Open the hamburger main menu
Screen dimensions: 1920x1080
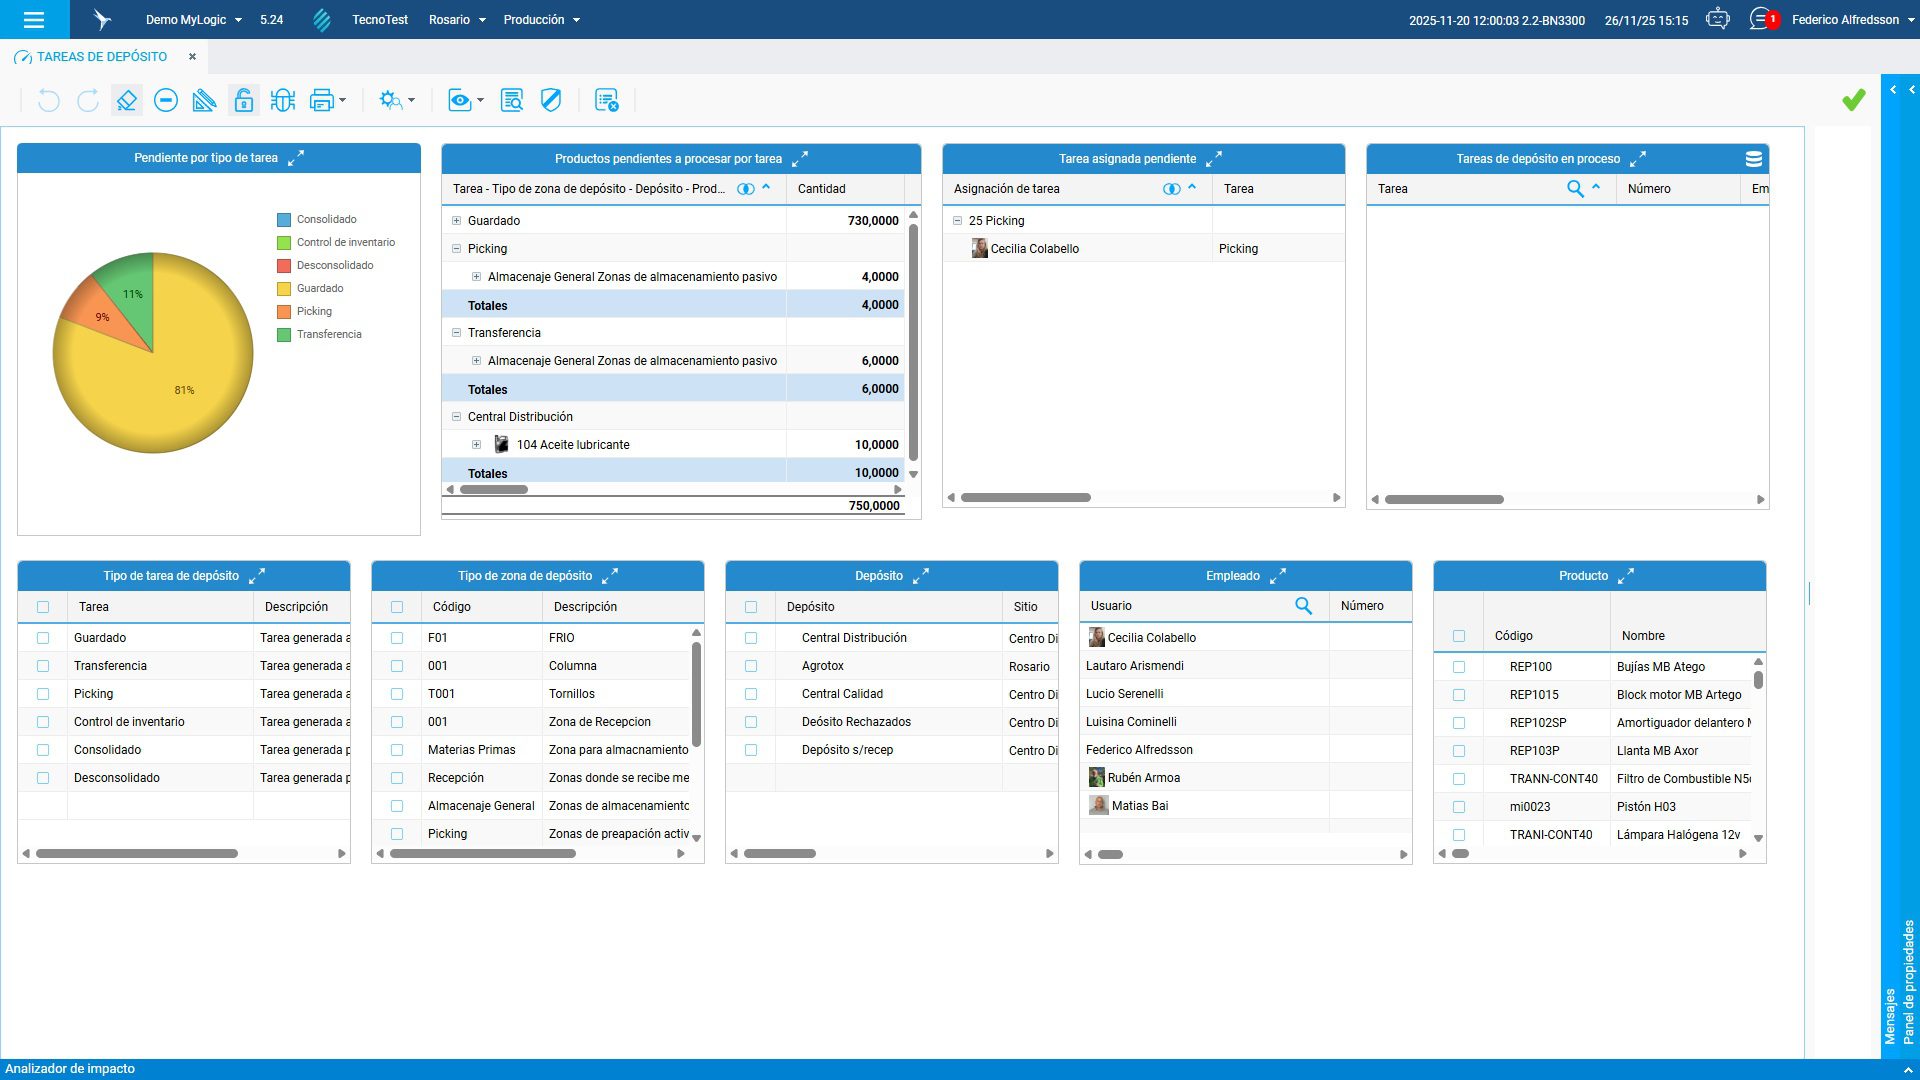pos(34,19)
